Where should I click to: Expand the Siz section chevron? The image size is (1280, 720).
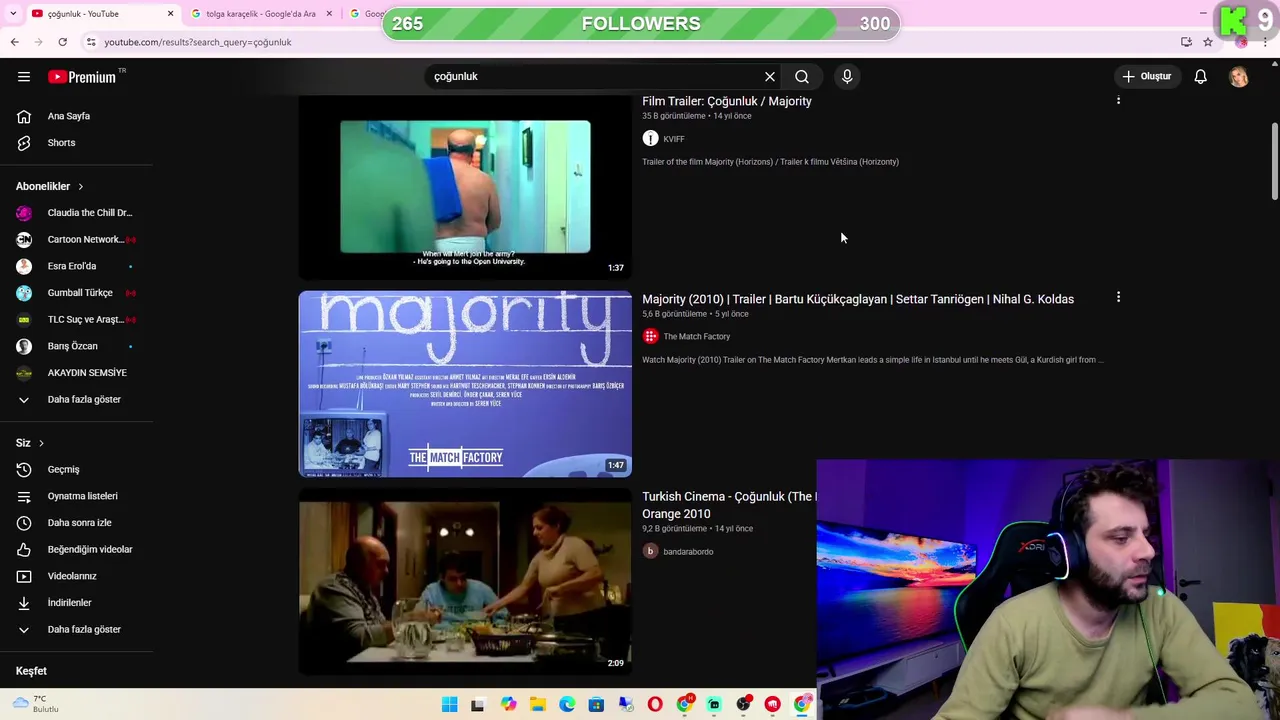(x=41, y=443)
